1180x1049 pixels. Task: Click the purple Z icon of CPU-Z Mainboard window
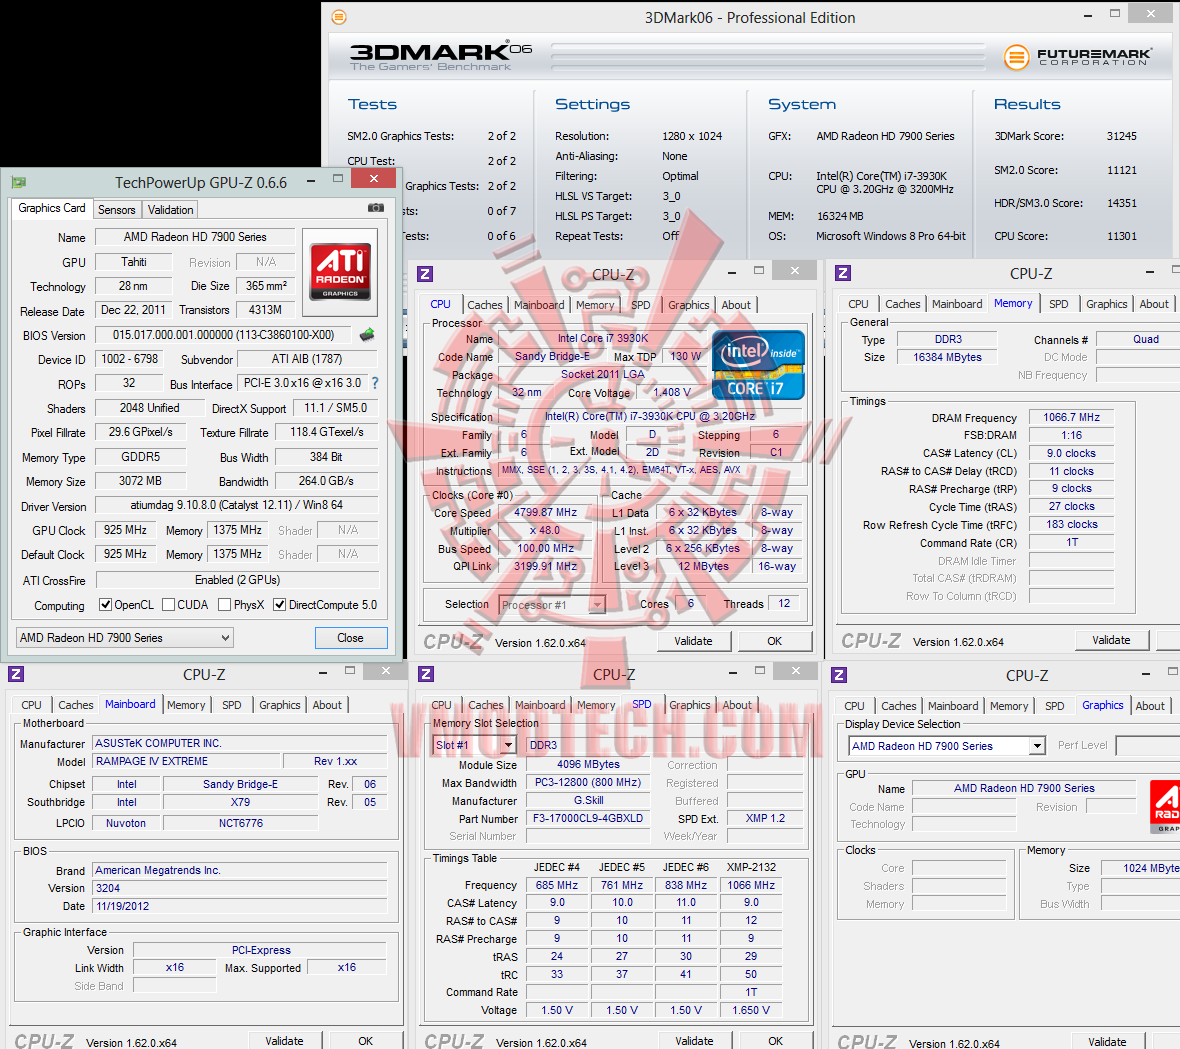click(16, 674)
